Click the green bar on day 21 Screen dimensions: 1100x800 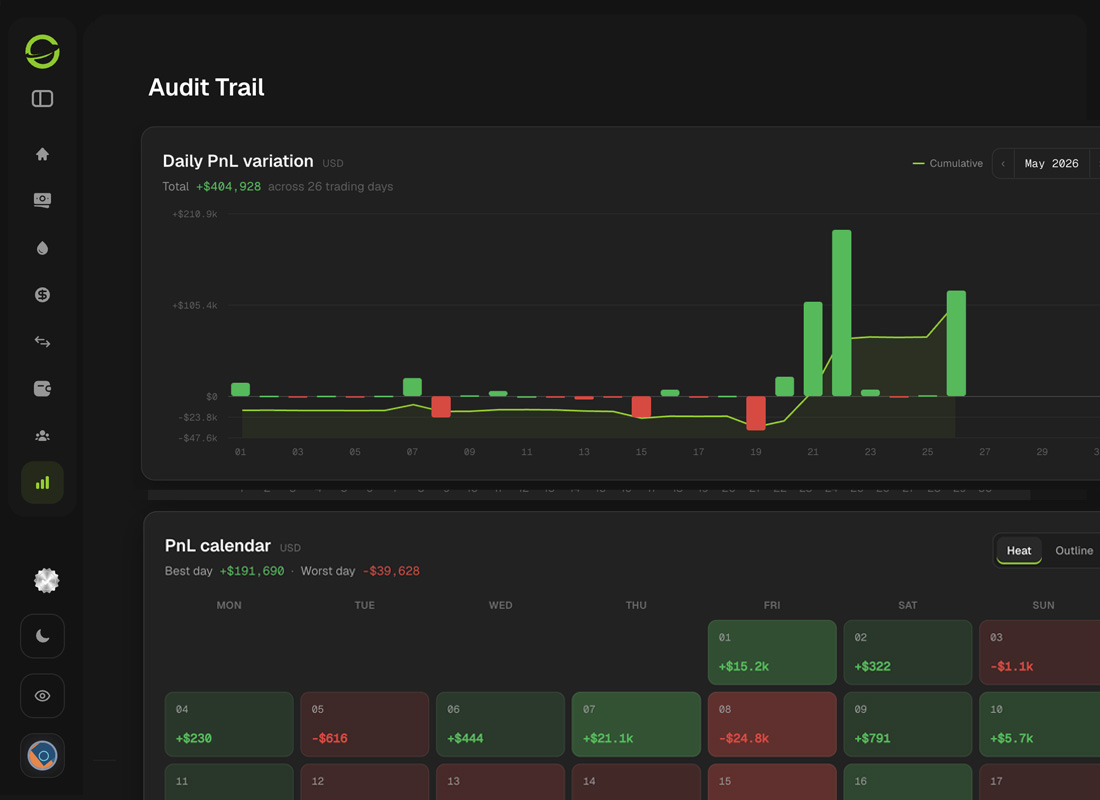[x=812, y=349]
